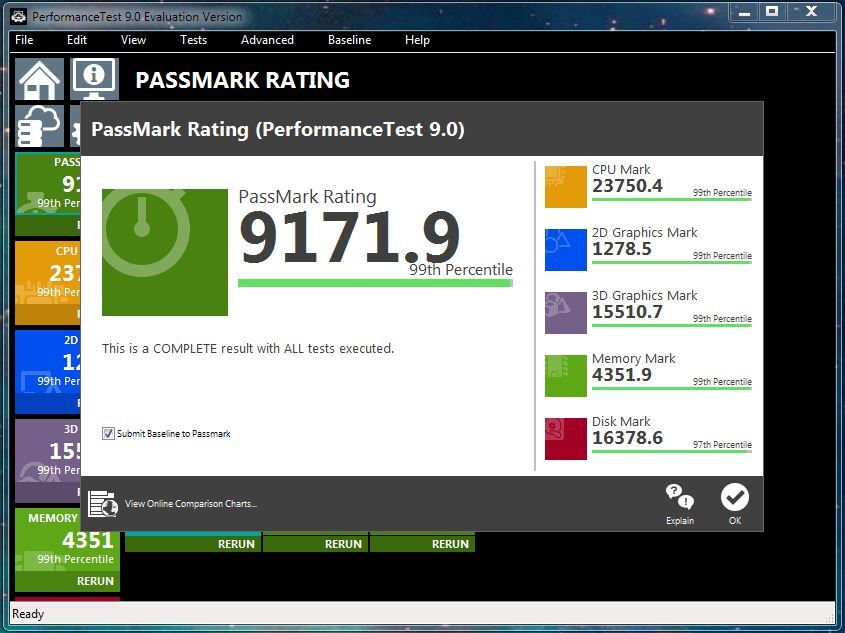Open the View menu
Image resolution: width=845 pixels, height=633 pixels.
(133, 40)
